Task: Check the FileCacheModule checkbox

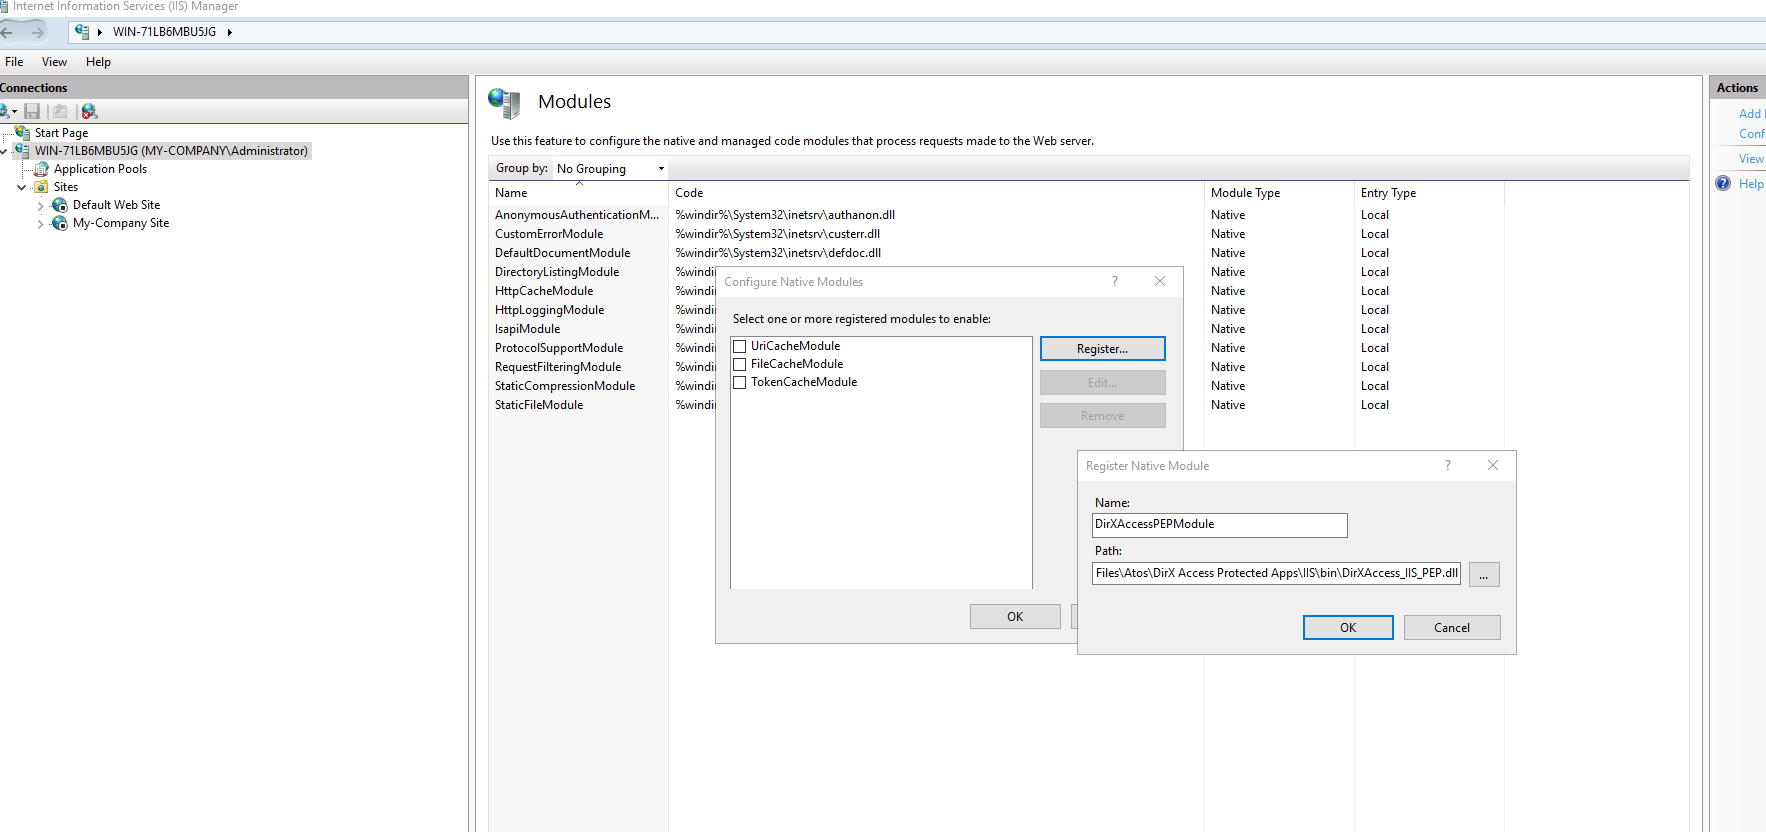Action: tap(740, 365)
